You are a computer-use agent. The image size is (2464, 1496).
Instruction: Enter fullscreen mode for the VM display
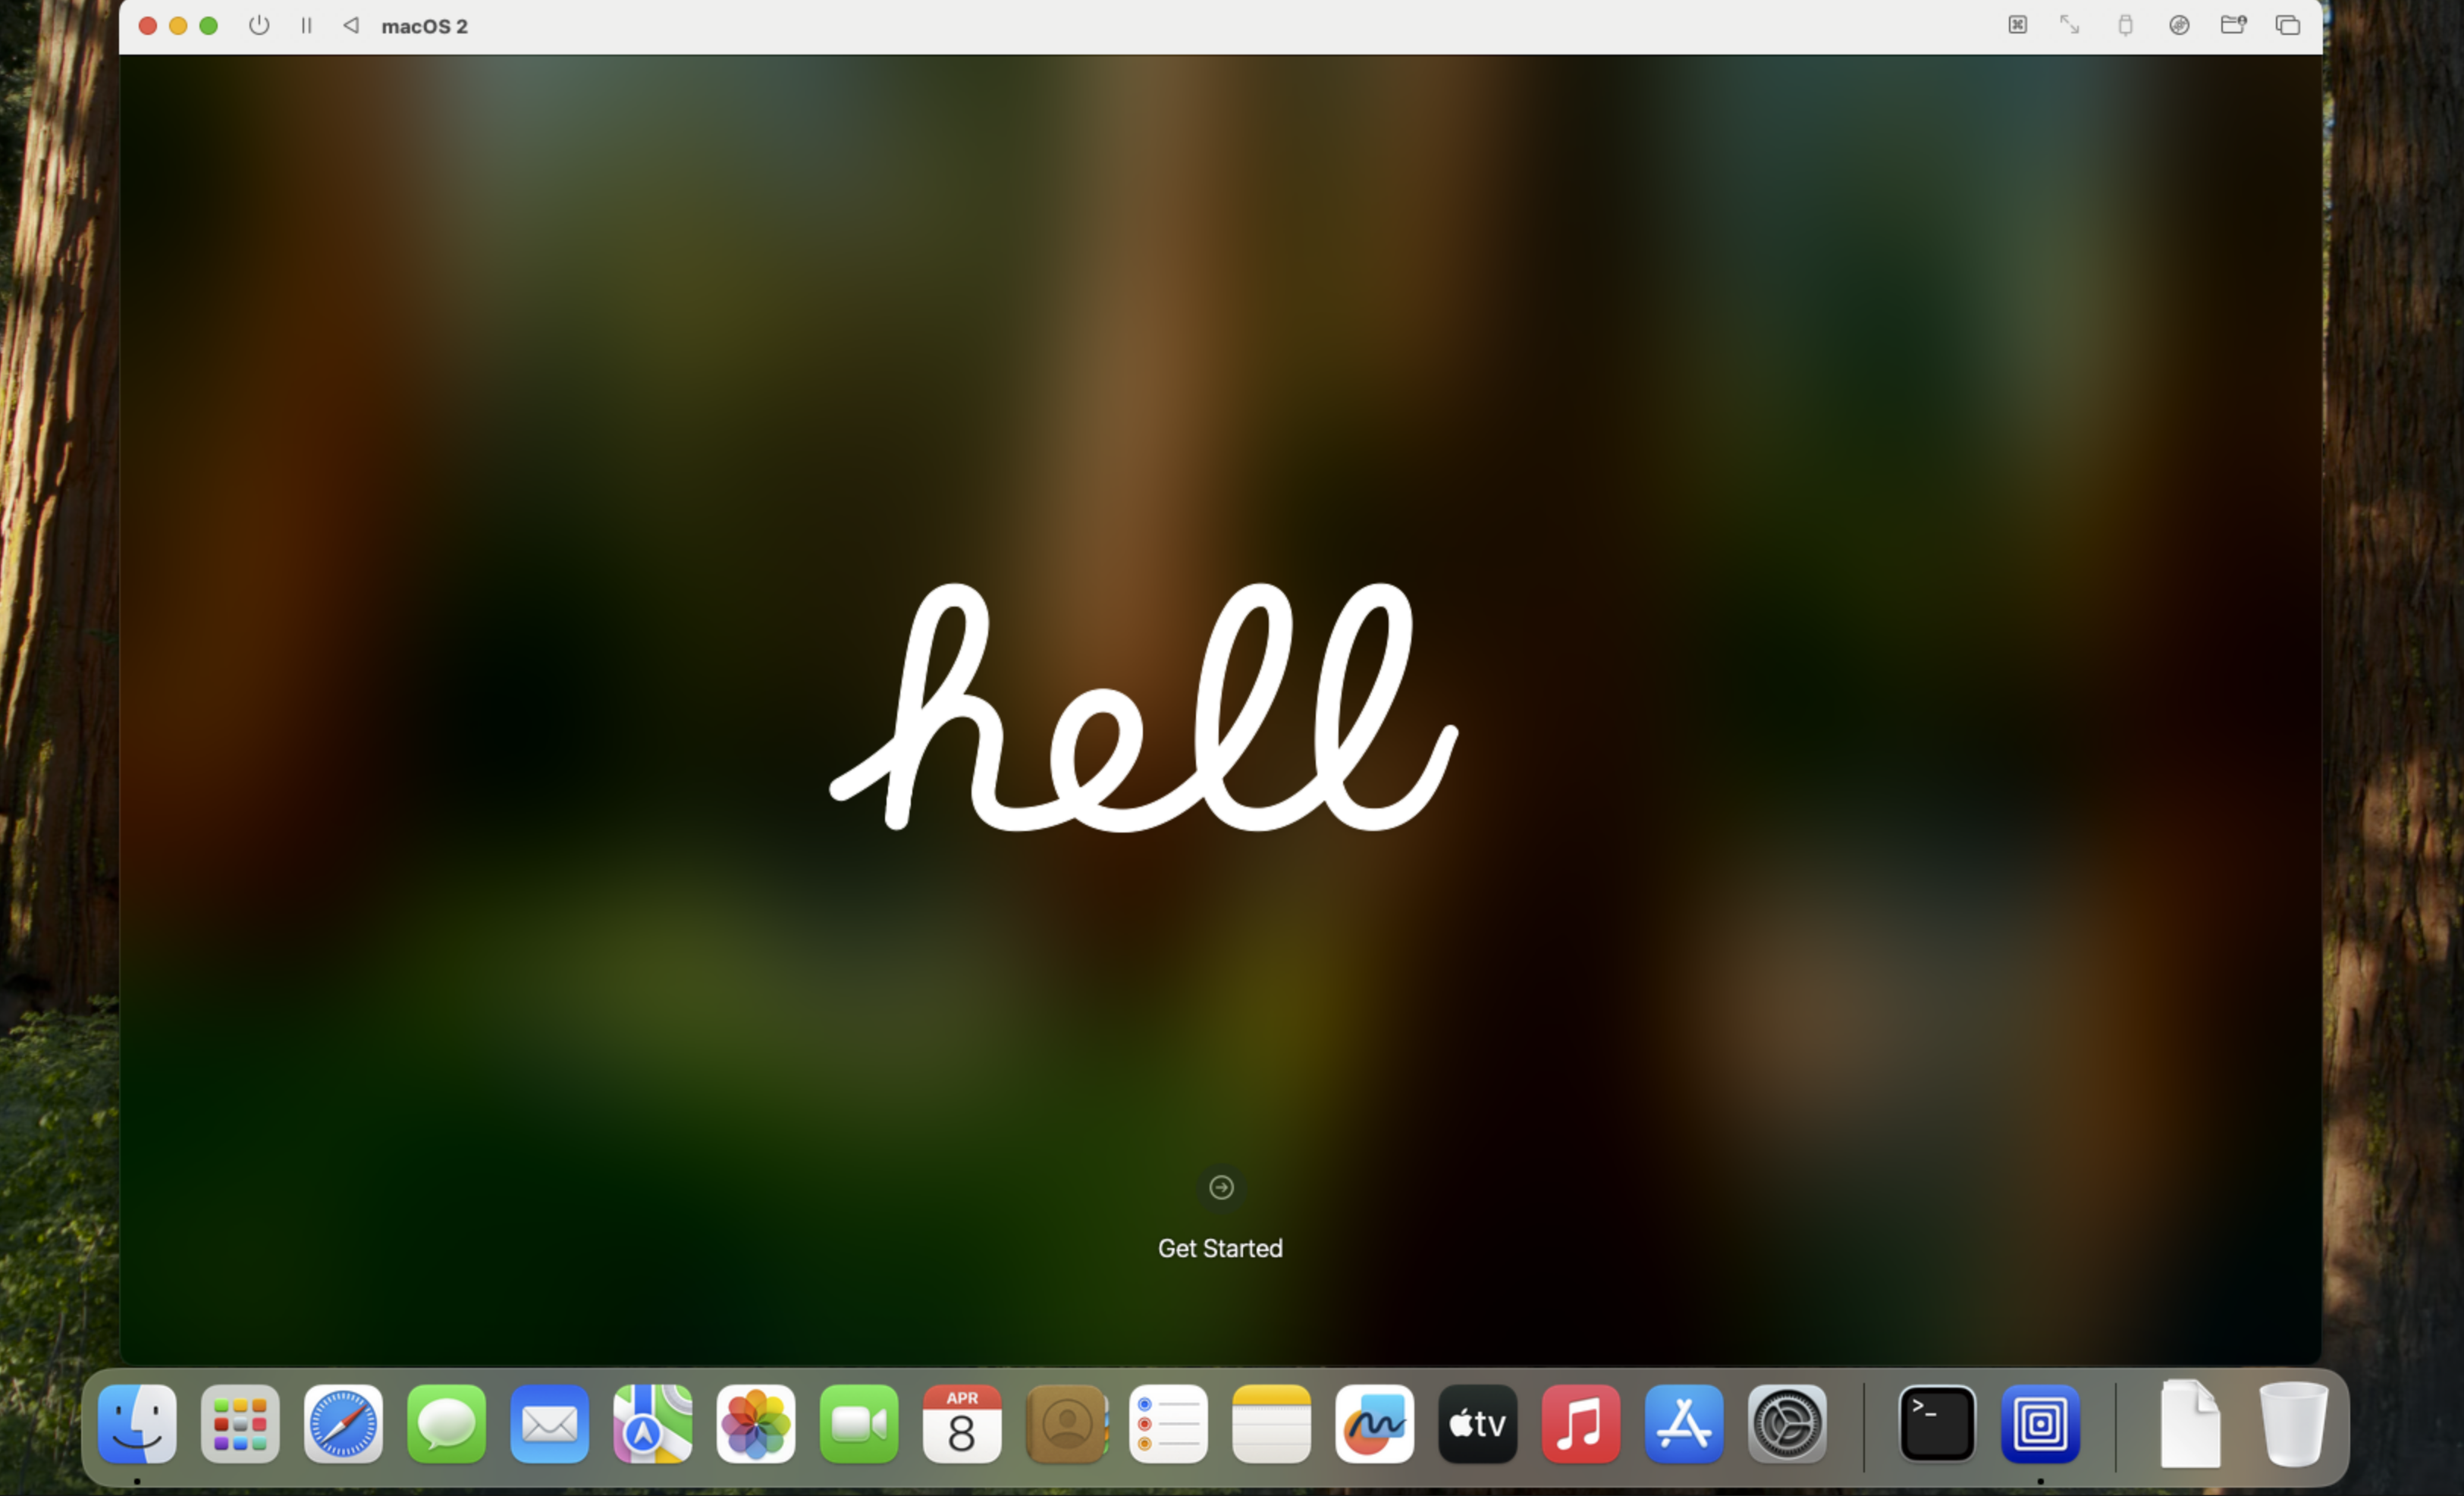point(2069,25)
